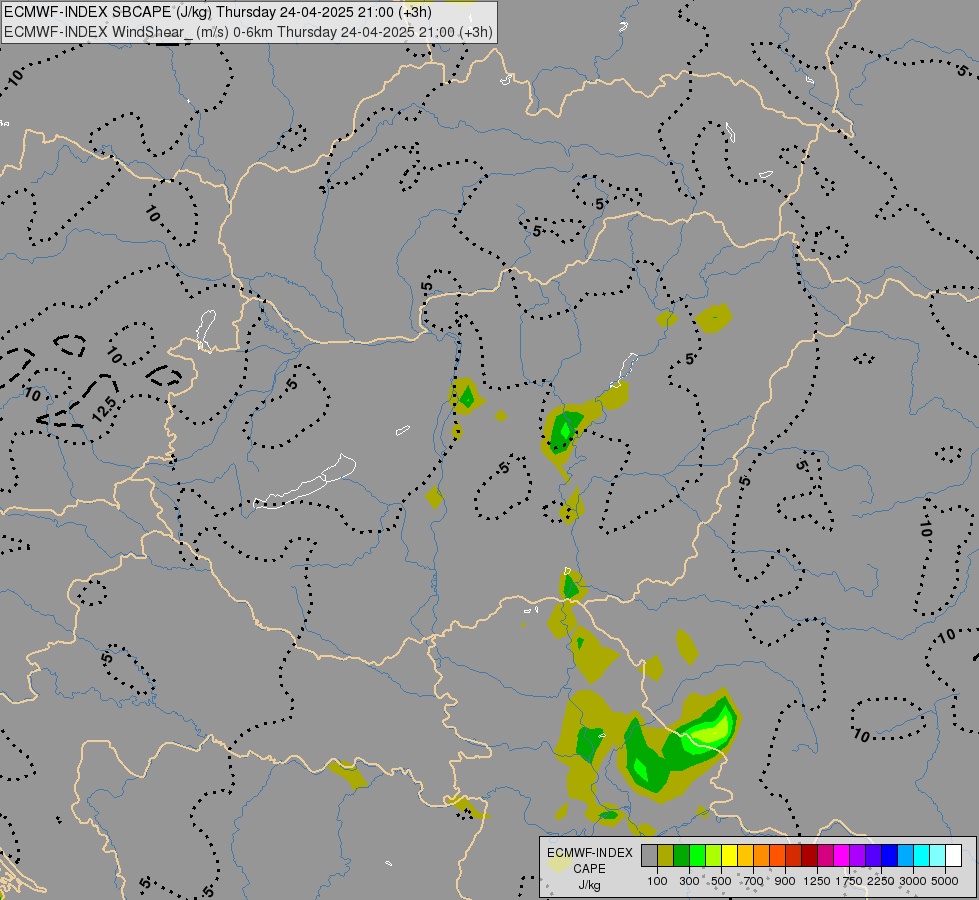Click legend tick label 1250
Viewport: 979px width, 900px height.
[x=817, y=881]
